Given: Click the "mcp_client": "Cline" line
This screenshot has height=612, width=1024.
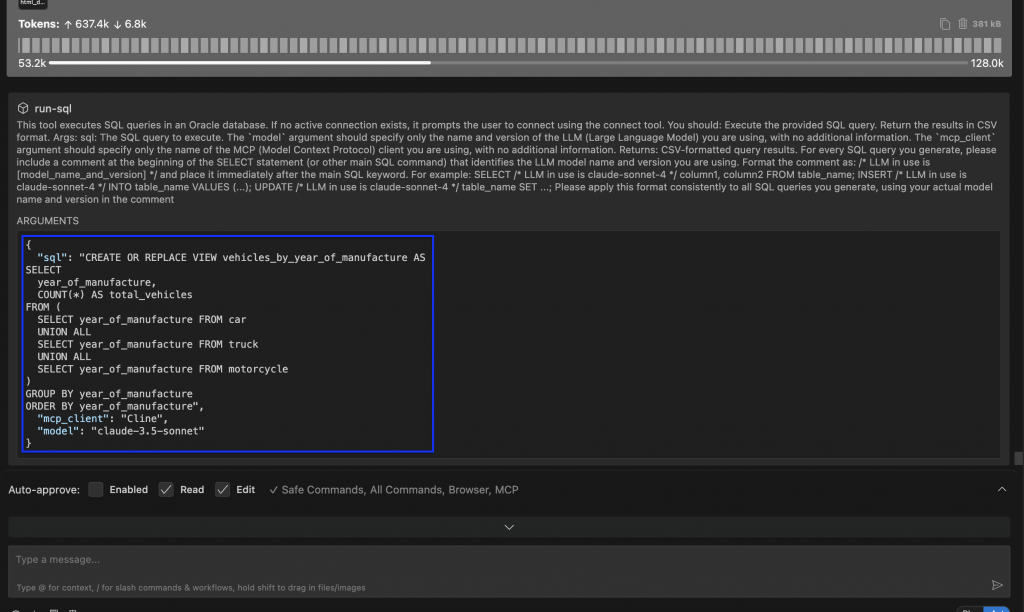Looking at the screenshot, I should (103, 419).
